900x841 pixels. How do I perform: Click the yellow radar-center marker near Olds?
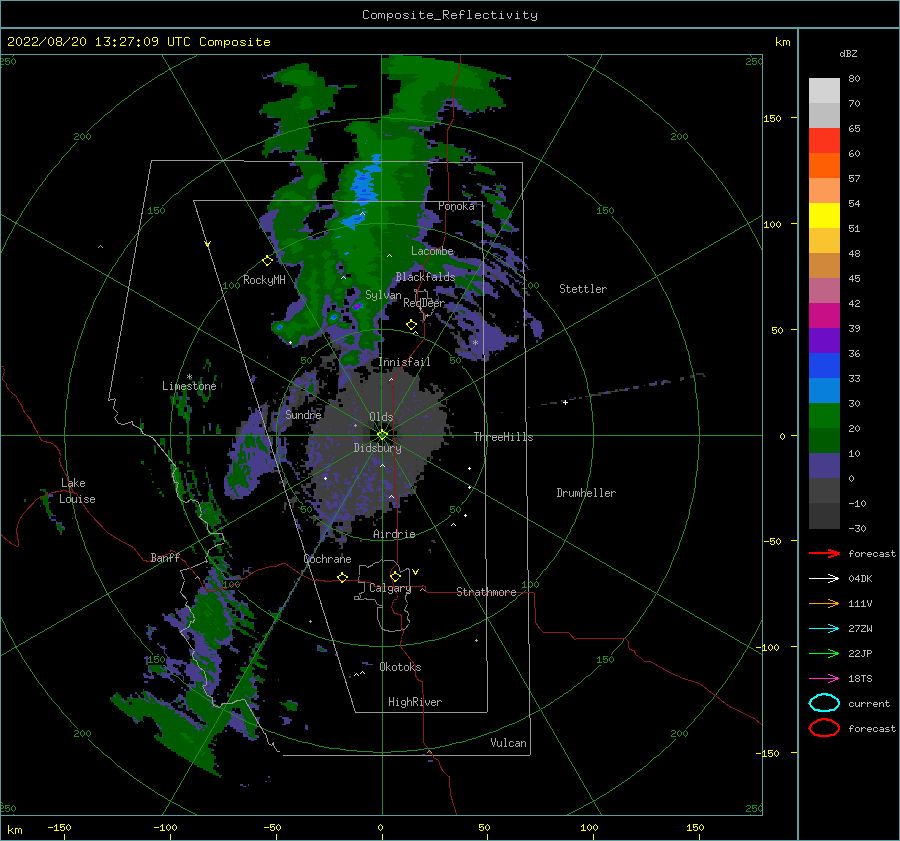click(x=382, y=435)
